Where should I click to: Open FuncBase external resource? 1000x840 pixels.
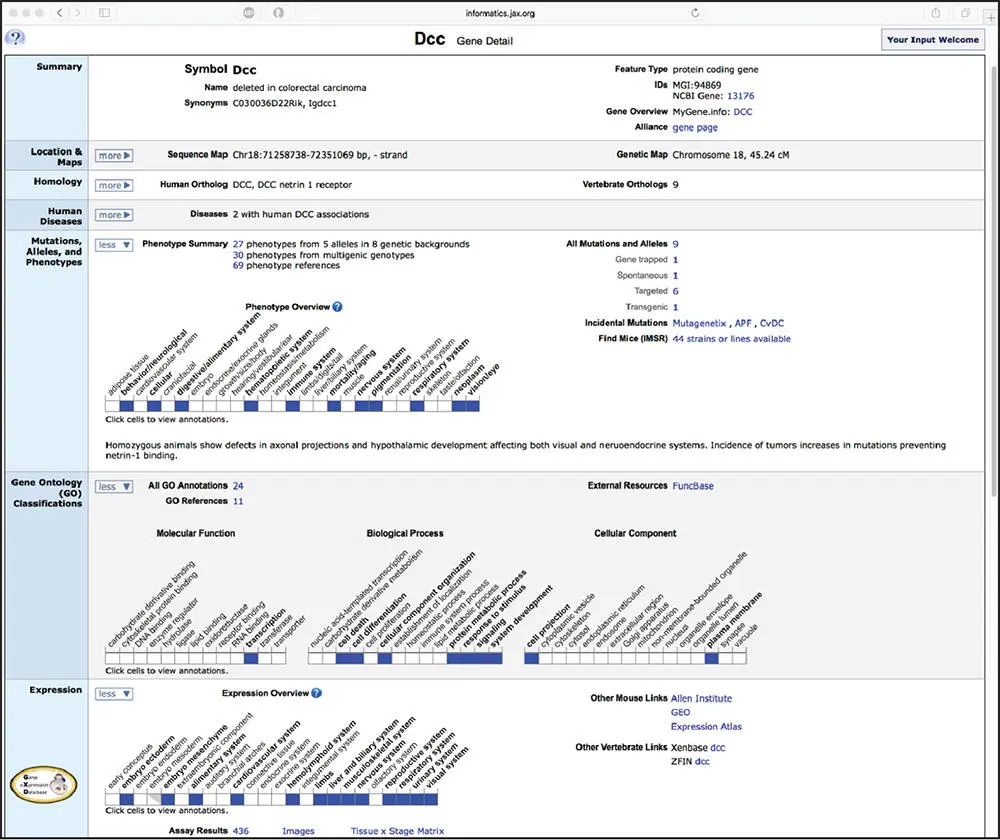pos(693,486)
